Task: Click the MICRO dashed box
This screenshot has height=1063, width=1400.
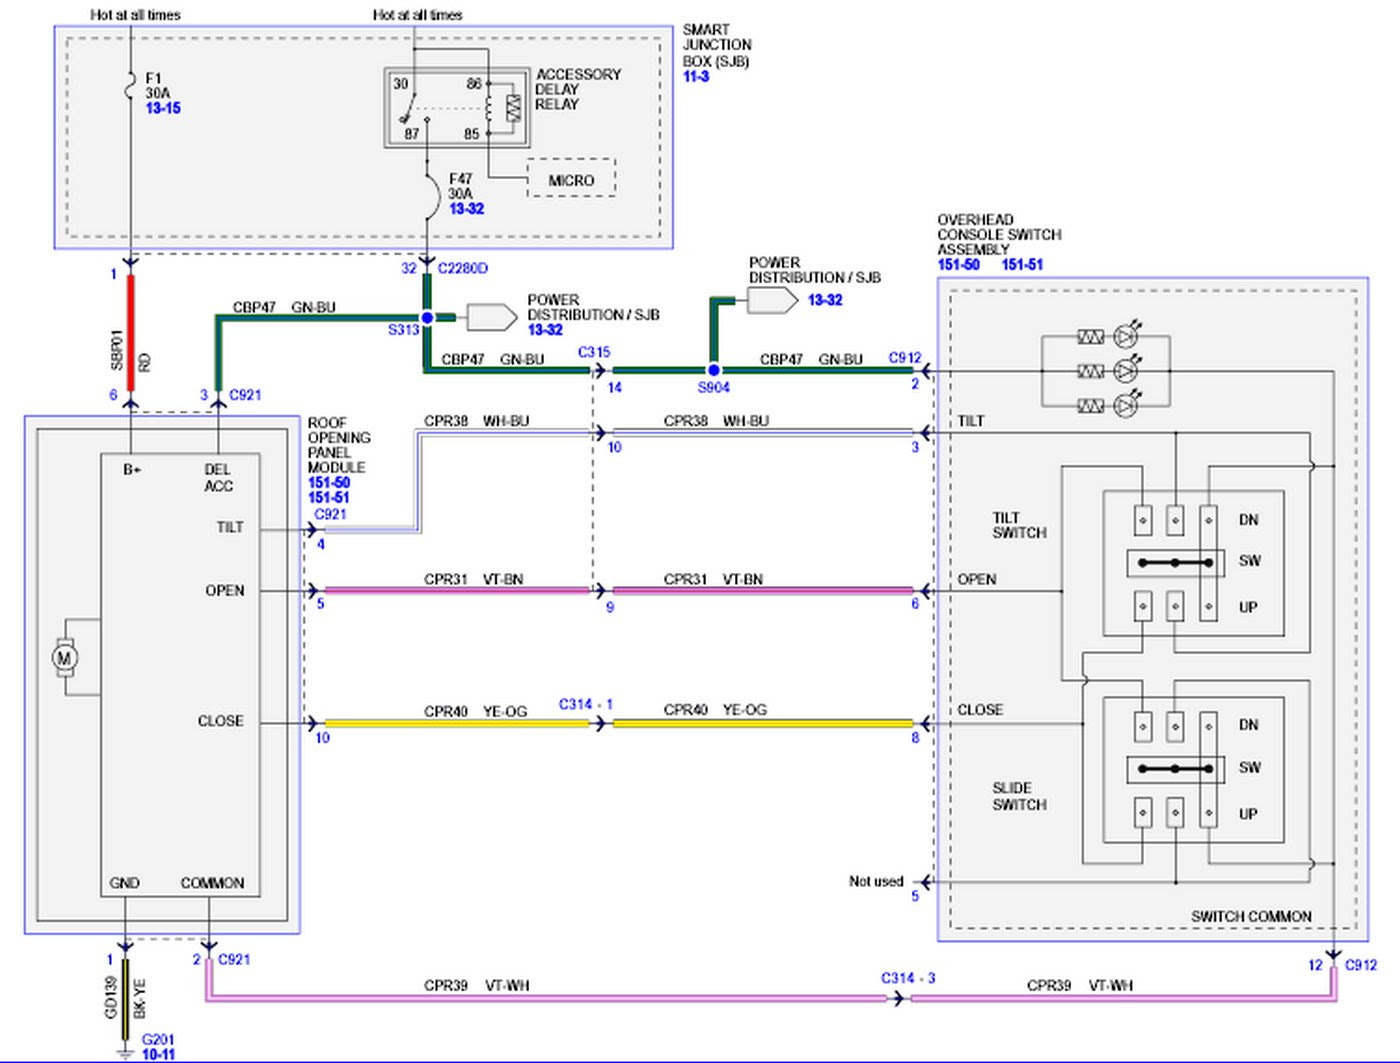Action: (571, 178)
